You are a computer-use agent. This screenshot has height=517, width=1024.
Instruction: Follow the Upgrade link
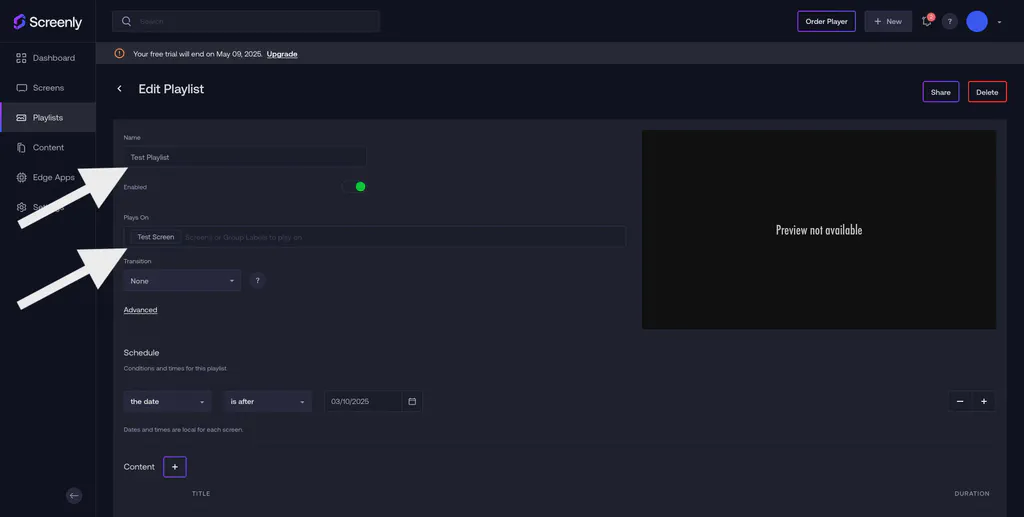282,54
